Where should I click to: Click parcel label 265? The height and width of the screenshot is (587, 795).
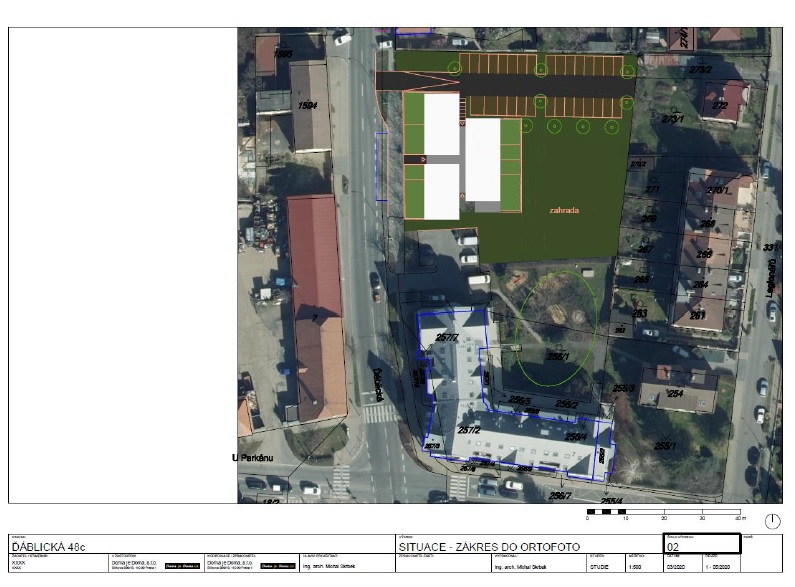[641, 279]
